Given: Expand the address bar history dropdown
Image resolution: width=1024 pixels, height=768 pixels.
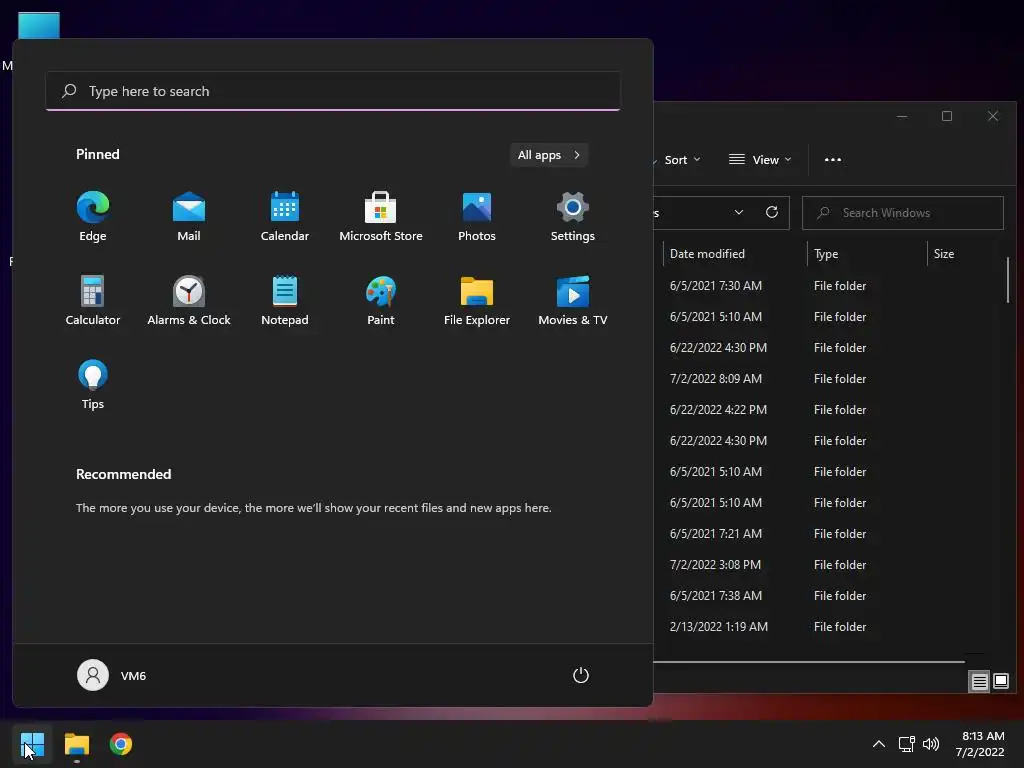Looking at the screenshot, I should [739, 213].
